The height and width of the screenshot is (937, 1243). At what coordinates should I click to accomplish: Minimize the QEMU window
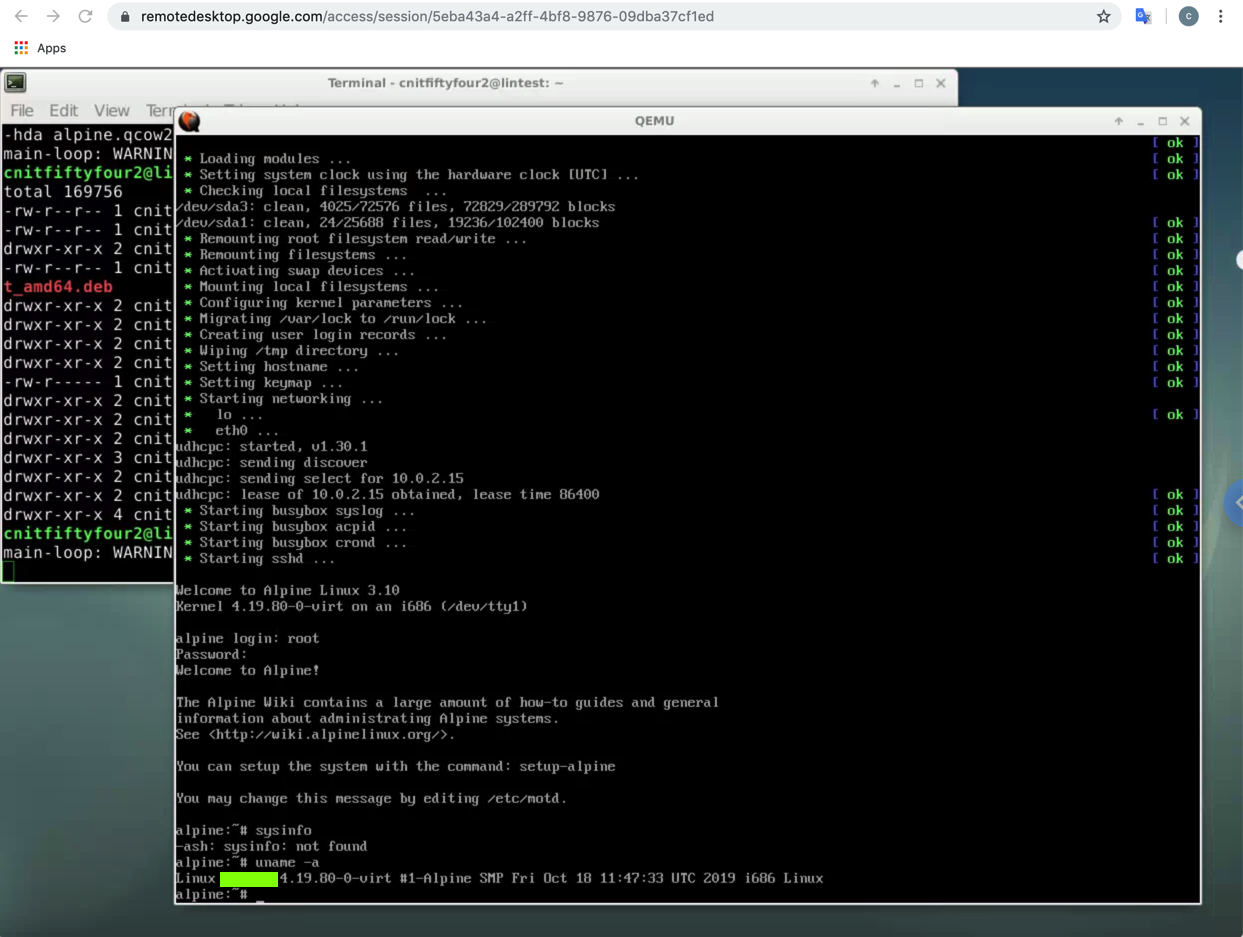tap(1141, 121)
